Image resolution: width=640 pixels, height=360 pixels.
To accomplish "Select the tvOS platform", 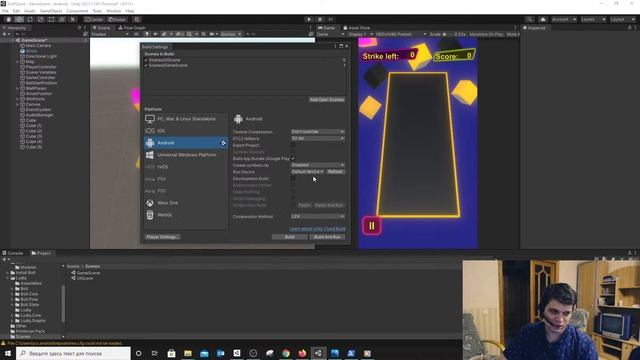I will [186, 167].
